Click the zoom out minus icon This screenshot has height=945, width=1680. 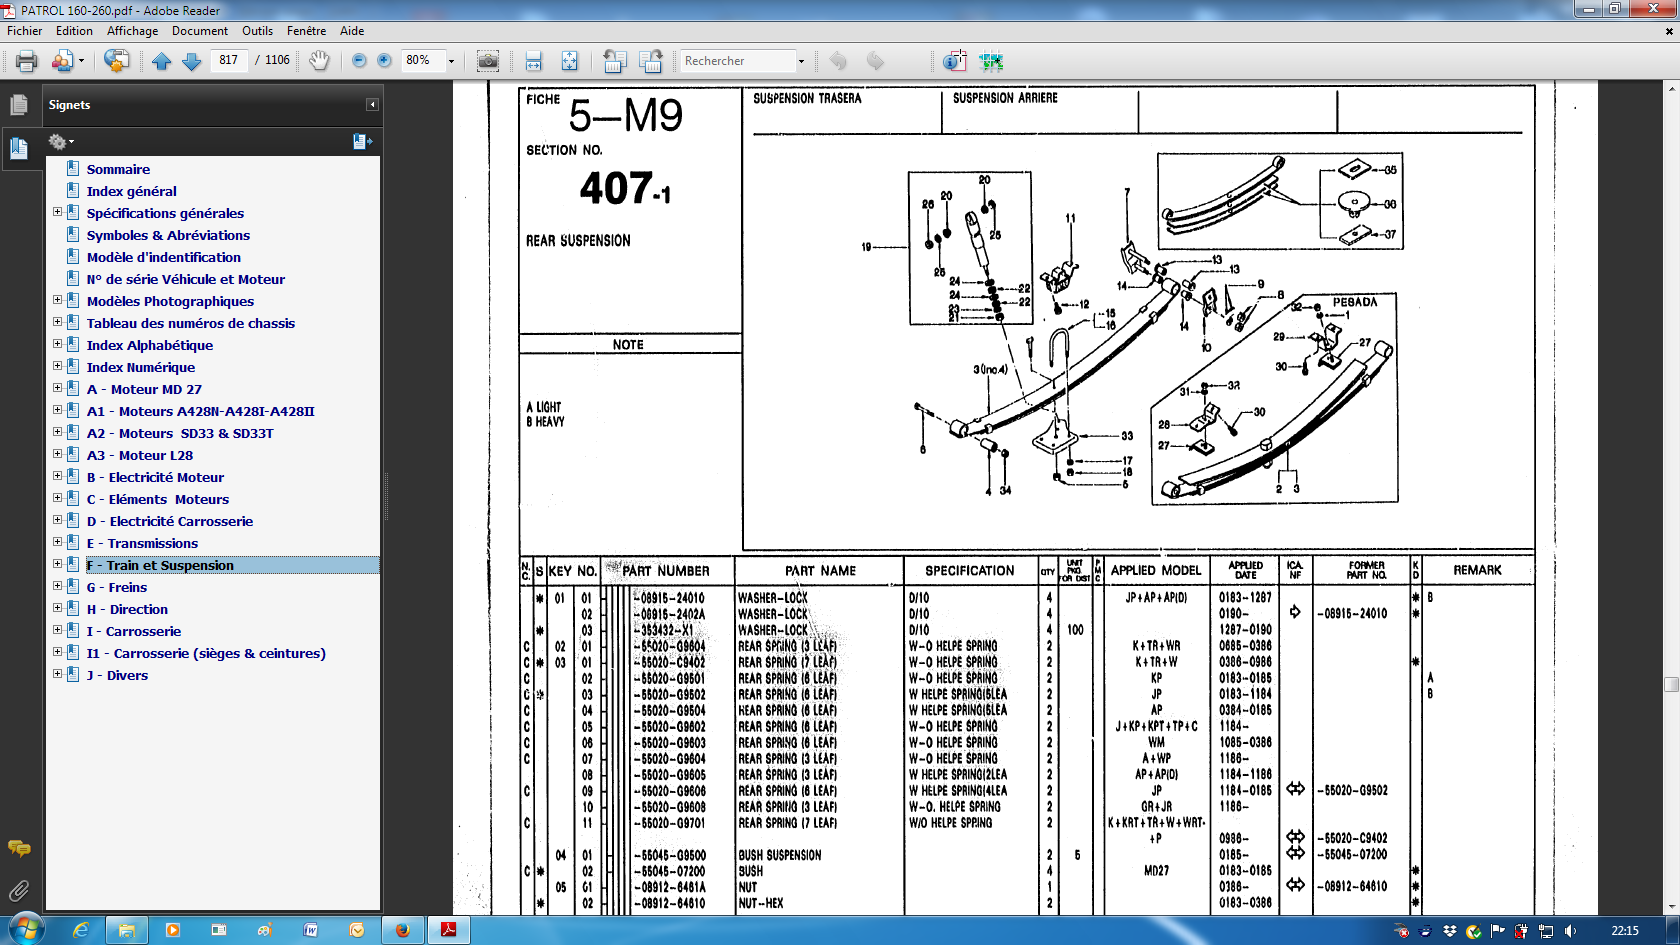click(x=359, y=61)
